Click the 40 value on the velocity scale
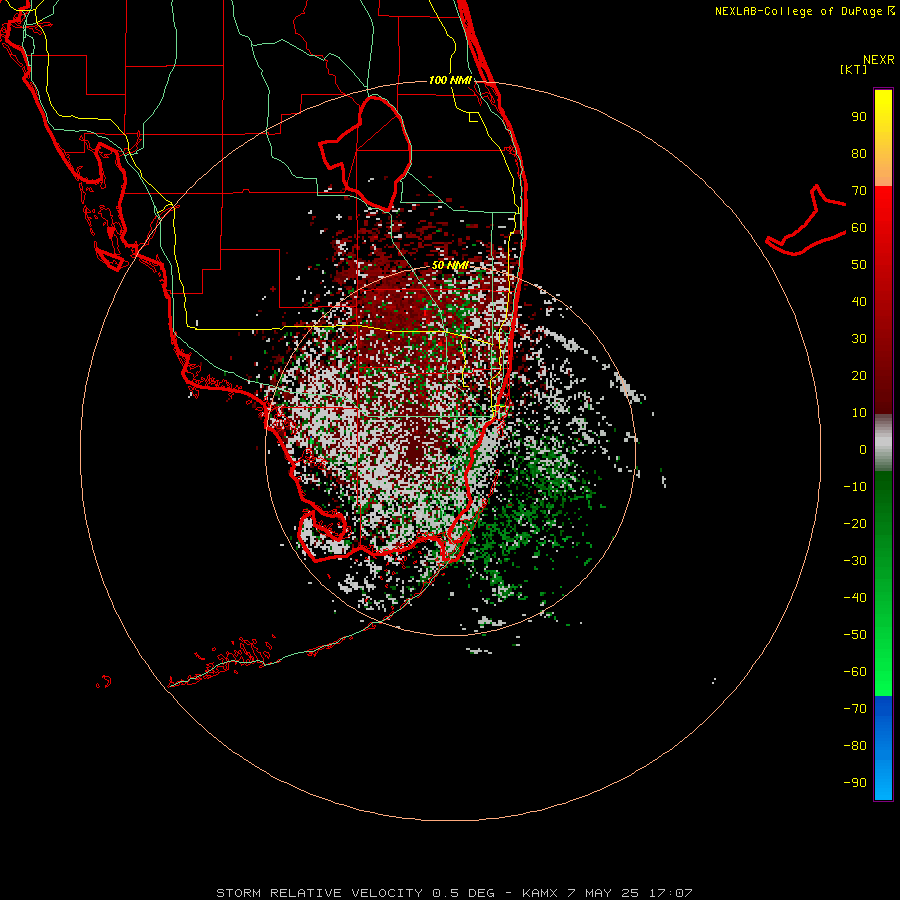The image size is (900, 900). [859, 302]
